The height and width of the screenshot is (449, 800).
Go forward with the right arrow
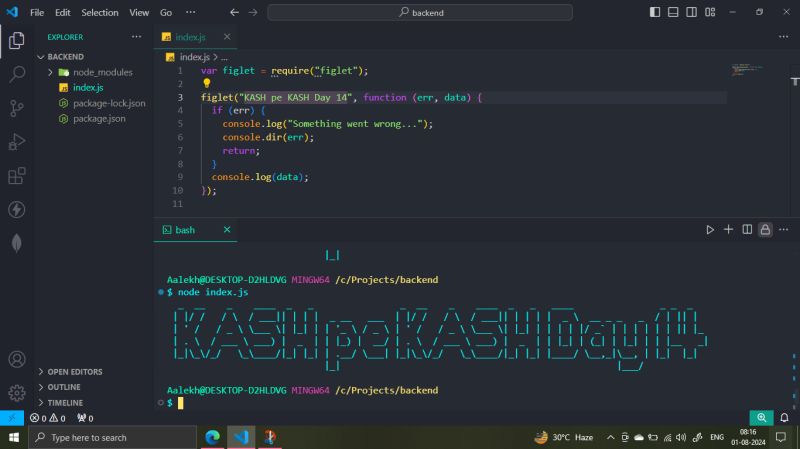(253, 12)
